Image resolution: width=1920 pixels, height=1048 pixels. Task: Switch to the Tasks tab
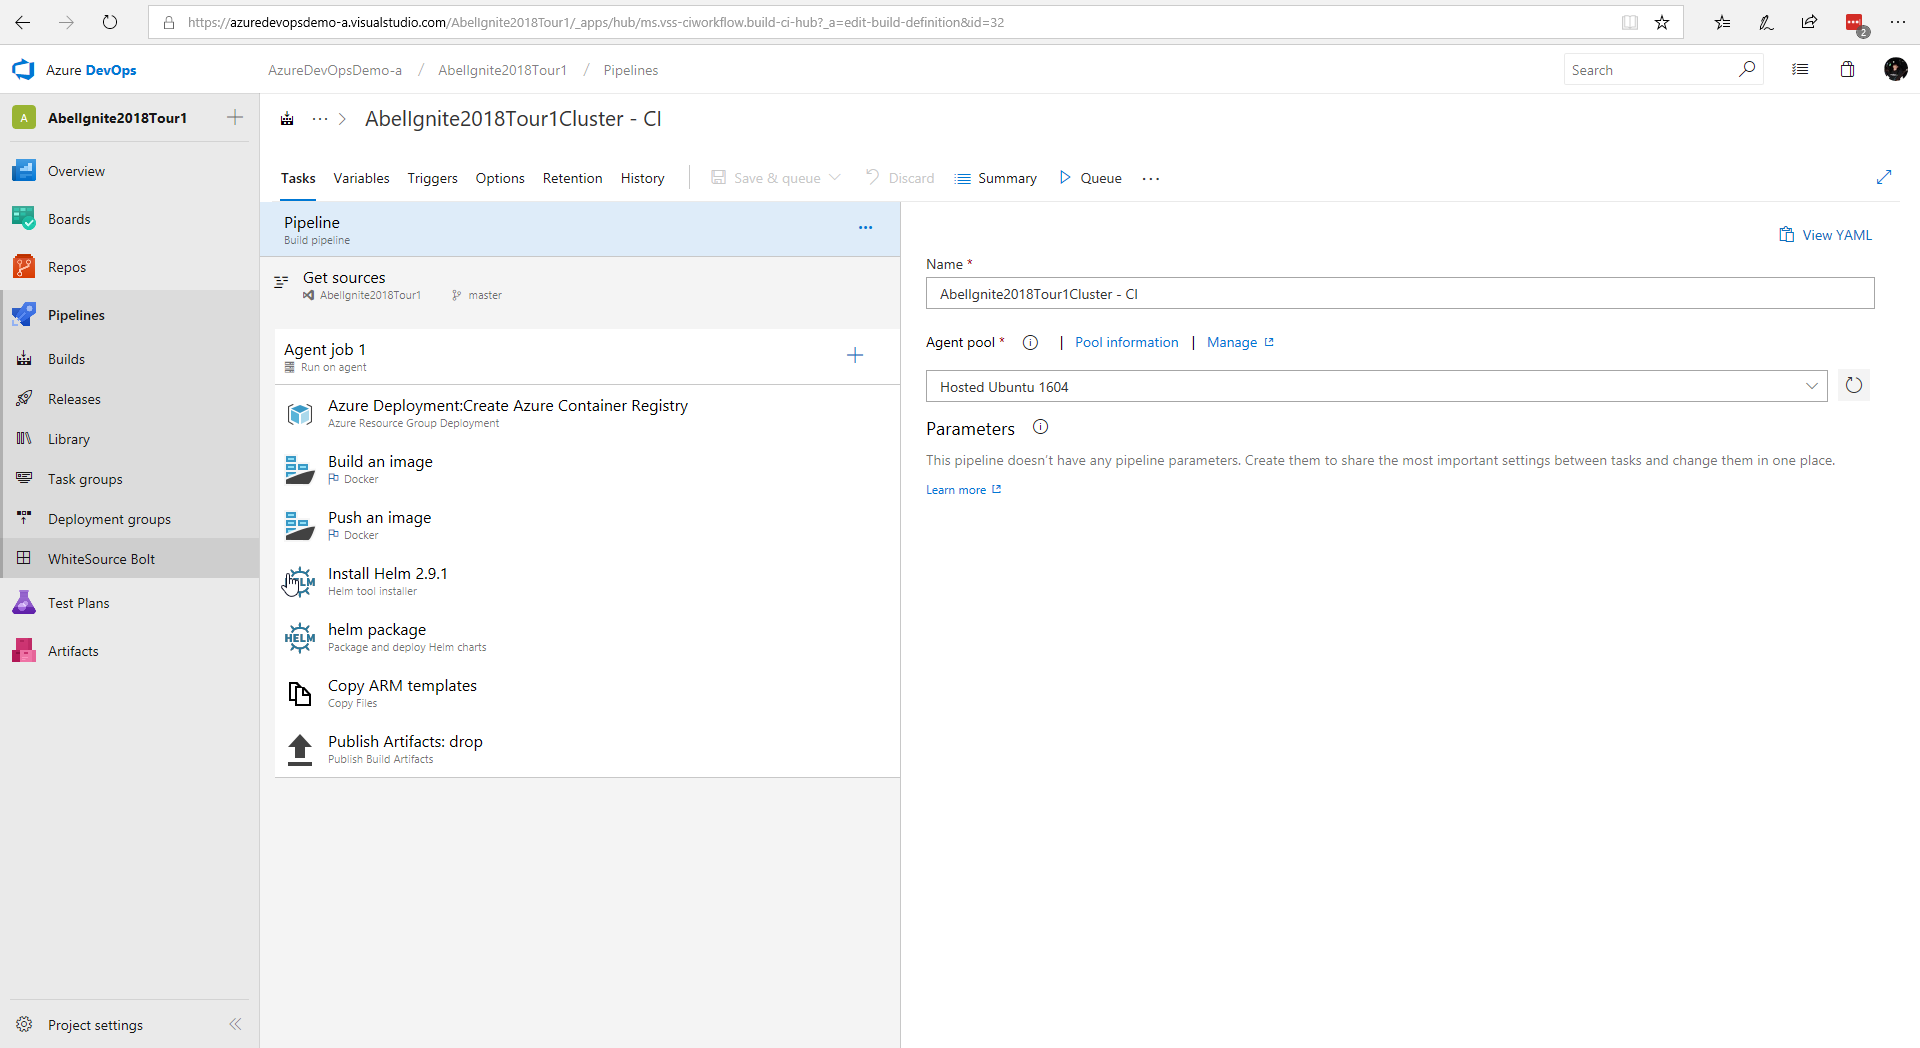point(298,178)
